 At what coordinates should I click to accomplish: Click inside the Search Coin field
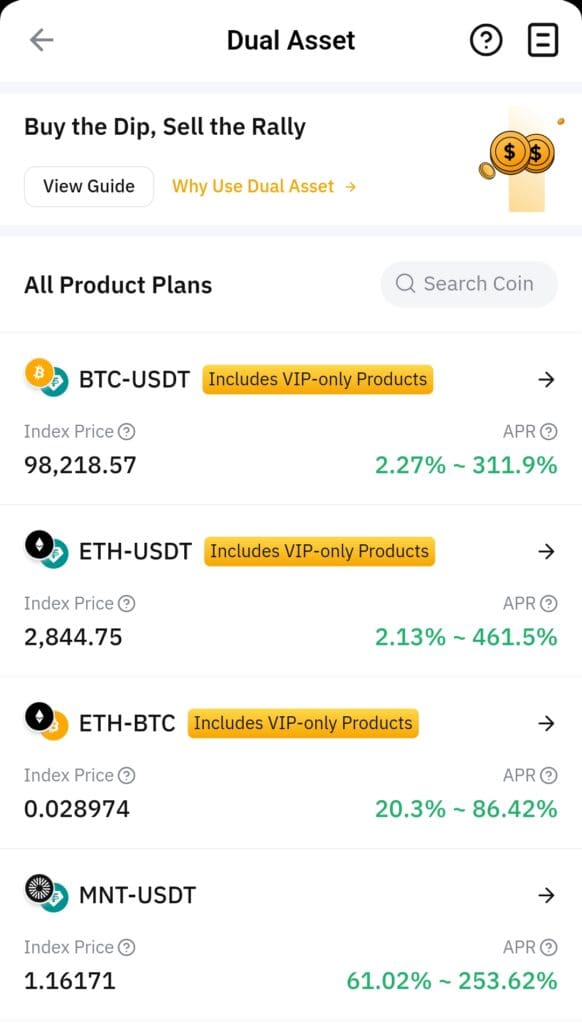[x=480, y=284]
